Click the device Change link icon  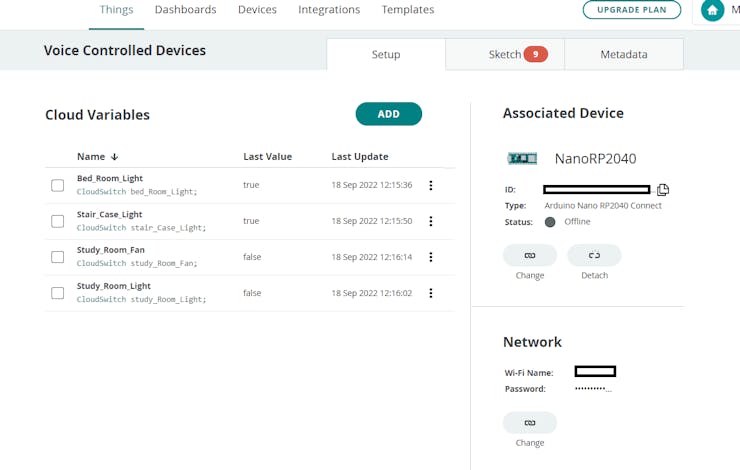530,256
